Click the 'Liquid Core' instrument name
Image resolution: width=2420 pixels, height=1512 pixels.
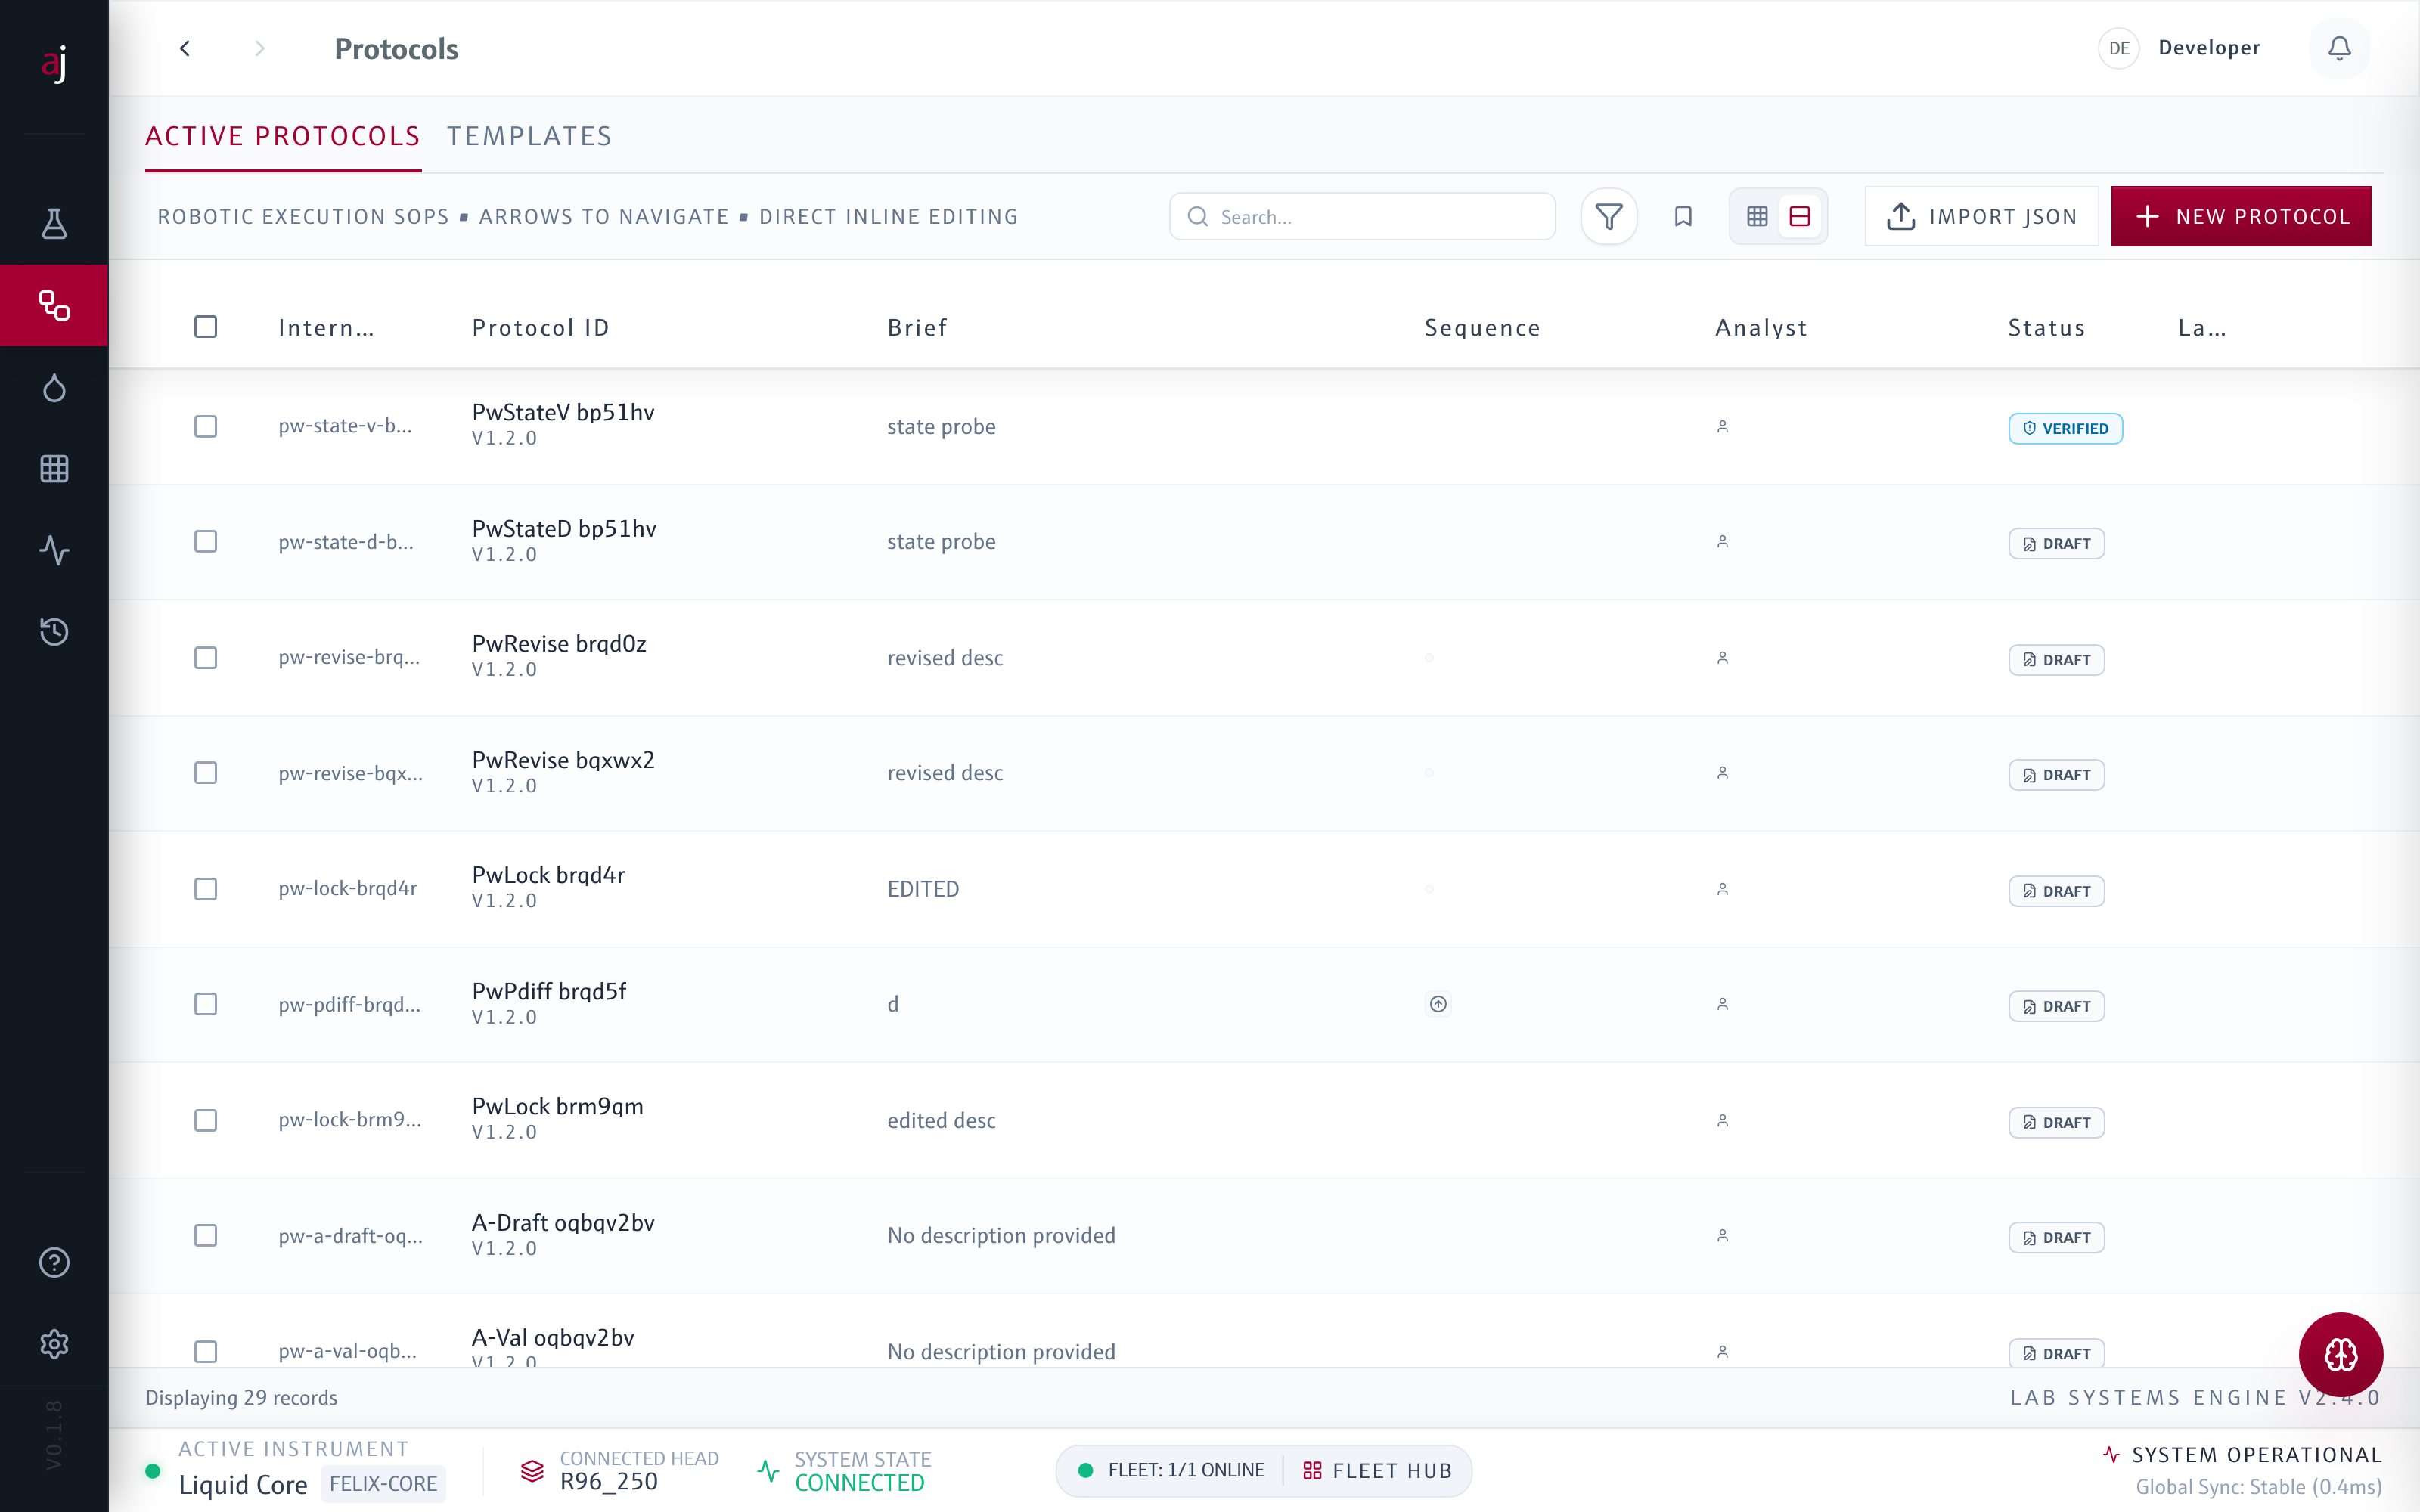(243, 1485)
